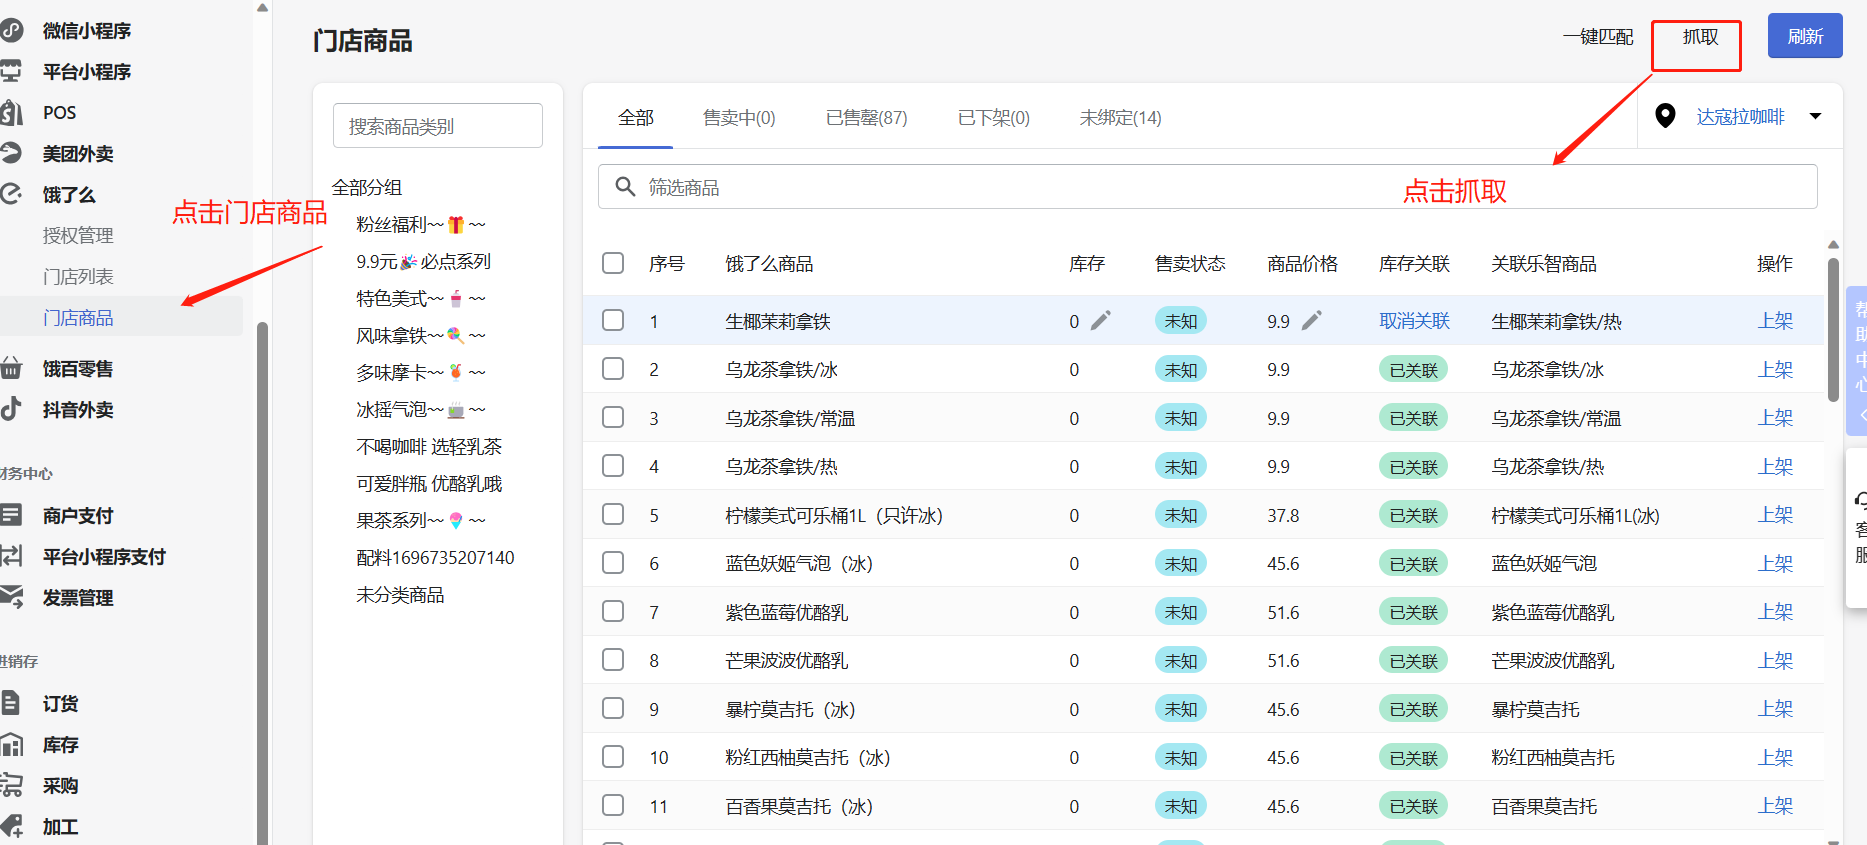Select checkbox for 乌龙茶拿铁/常温 row

pos(613,417)
